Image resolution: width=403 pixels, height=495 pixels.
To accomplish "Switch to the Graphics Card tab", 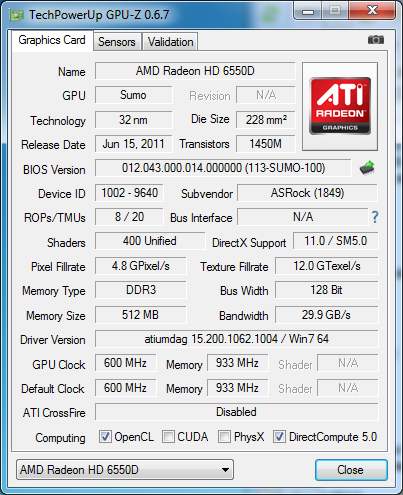I will point(52,40).
